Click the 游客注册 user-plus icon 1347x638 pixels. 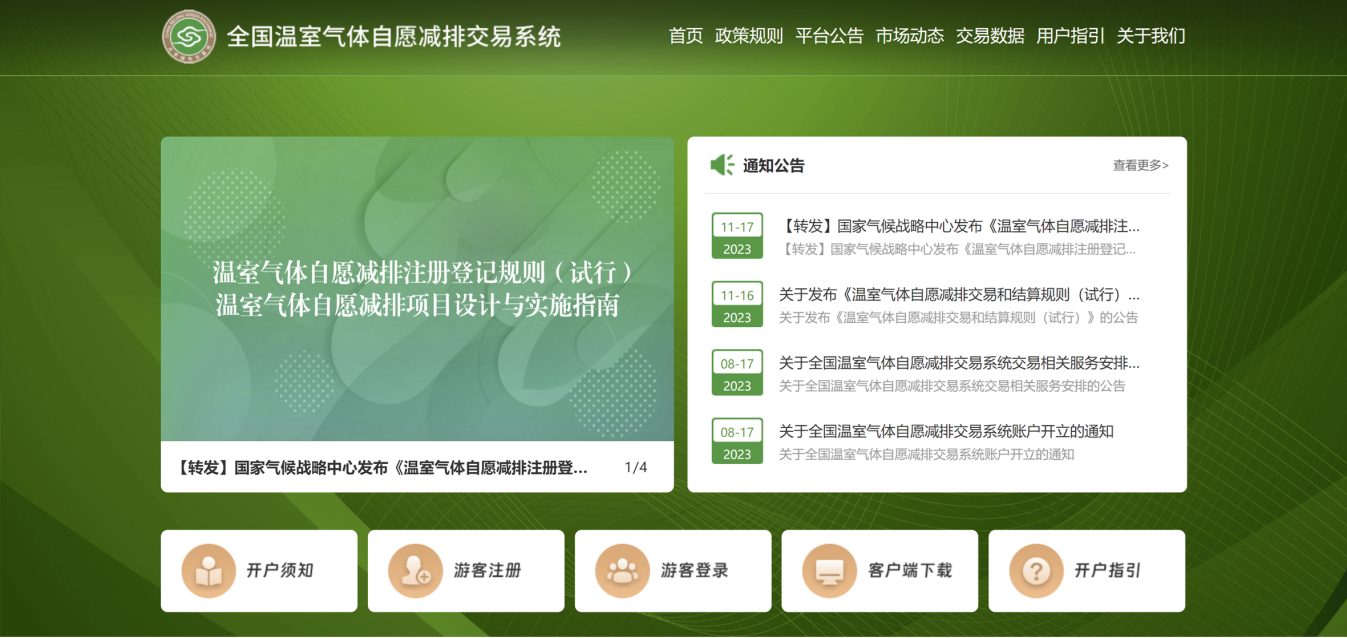415,571
